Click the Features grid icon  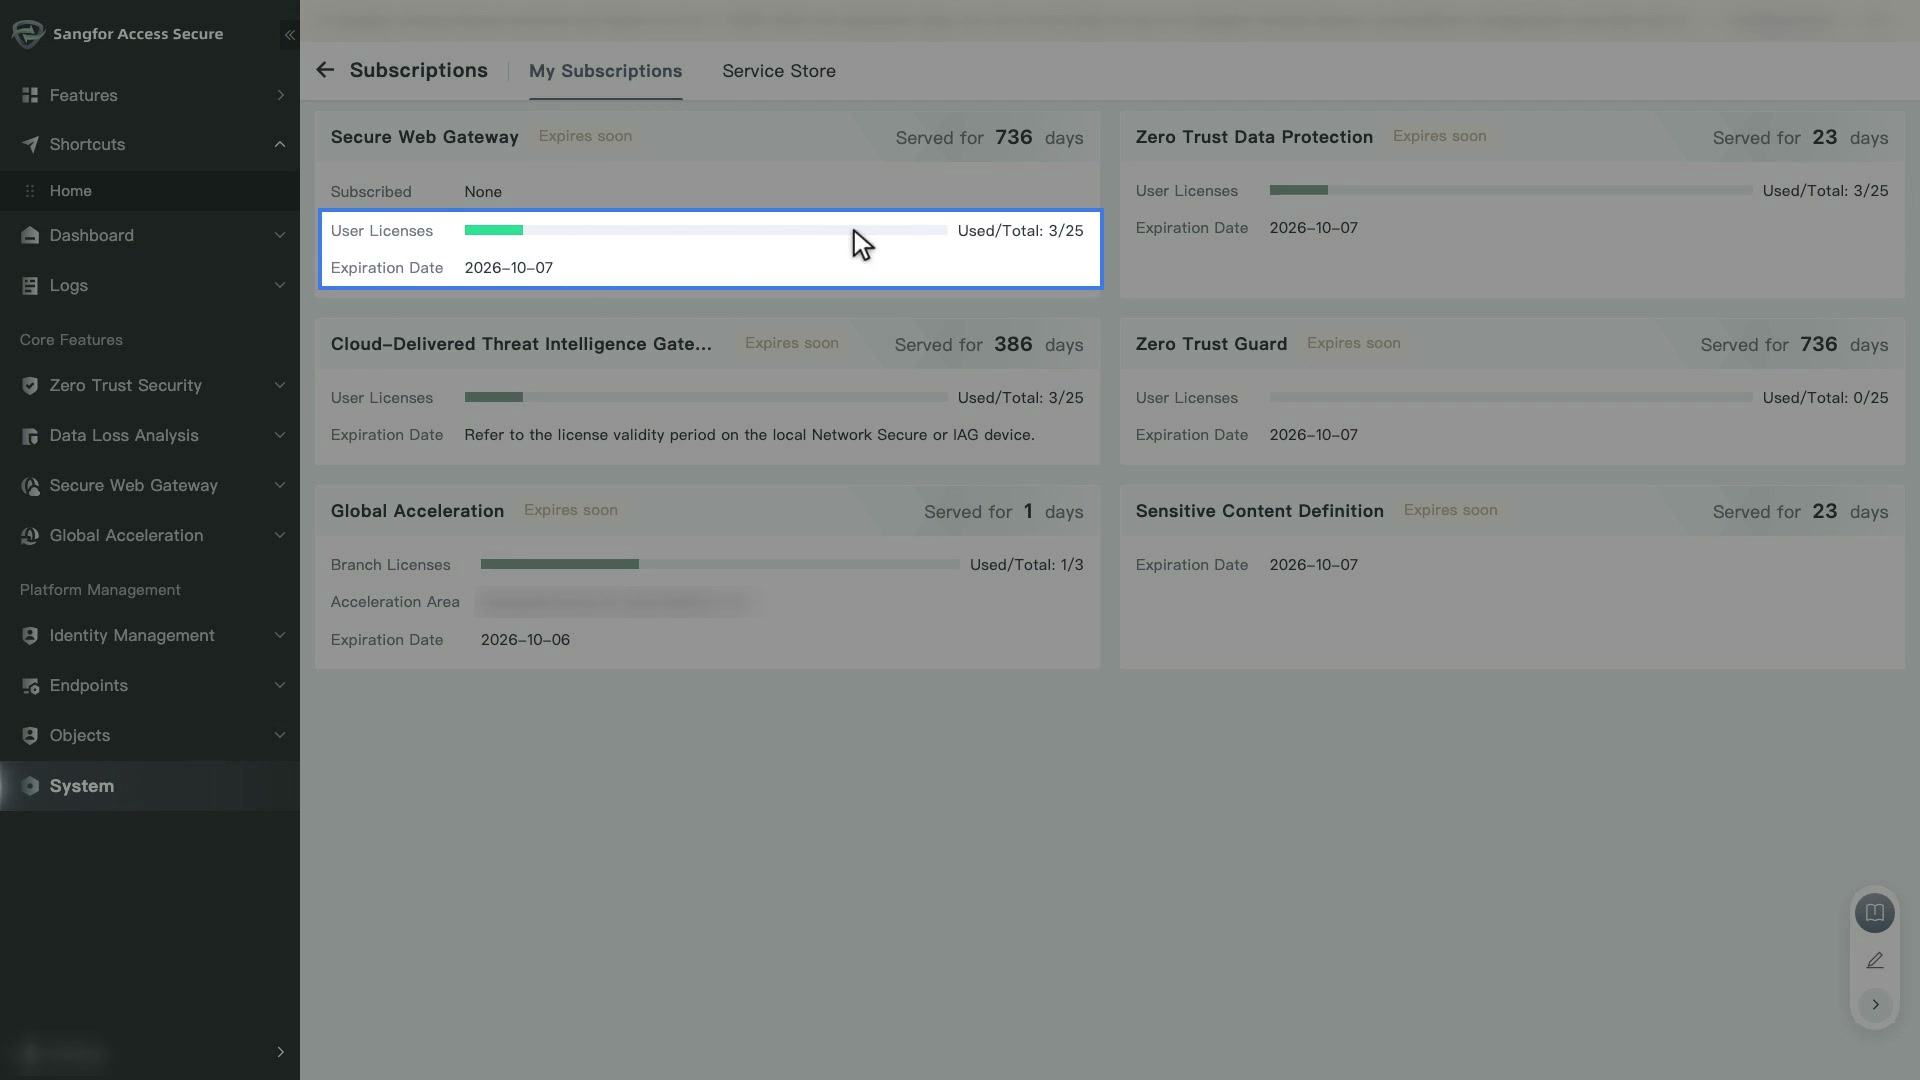[x=30, y=95]
